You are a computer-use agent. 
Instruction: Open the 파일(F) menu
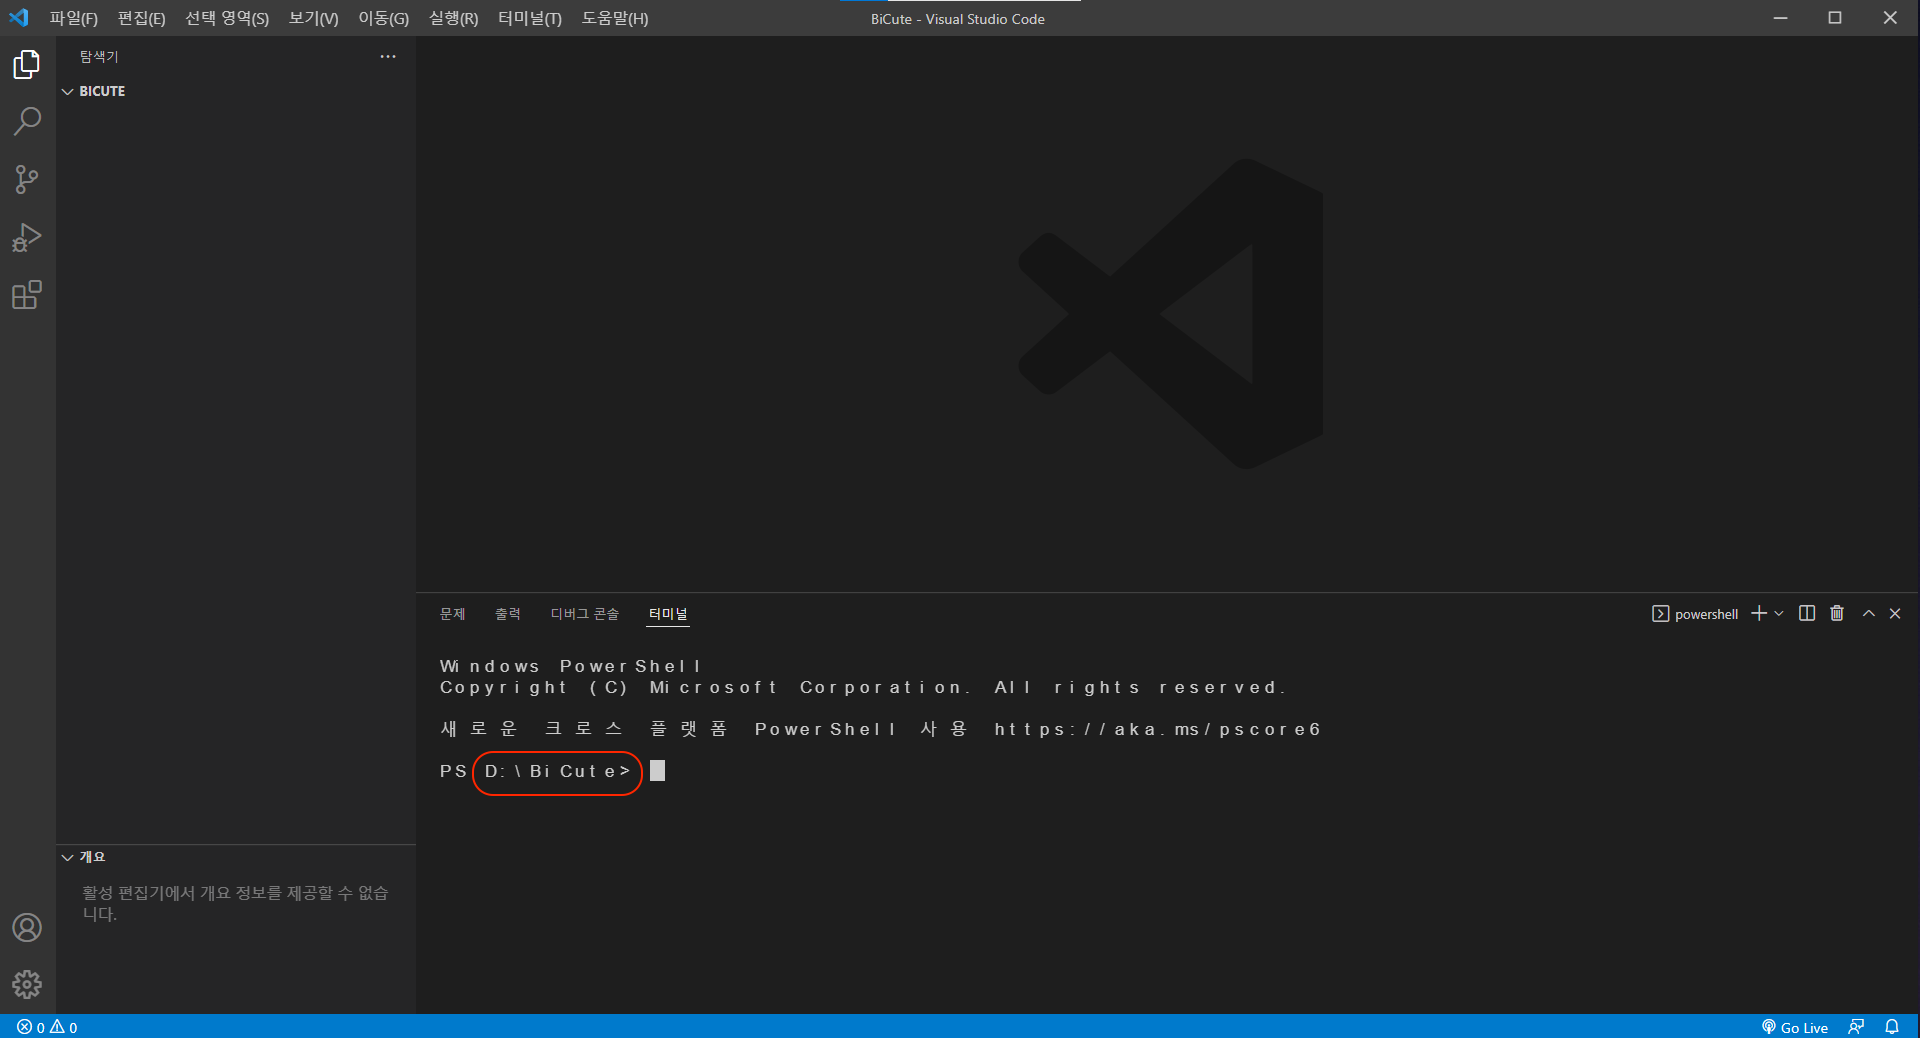(74, 18)
